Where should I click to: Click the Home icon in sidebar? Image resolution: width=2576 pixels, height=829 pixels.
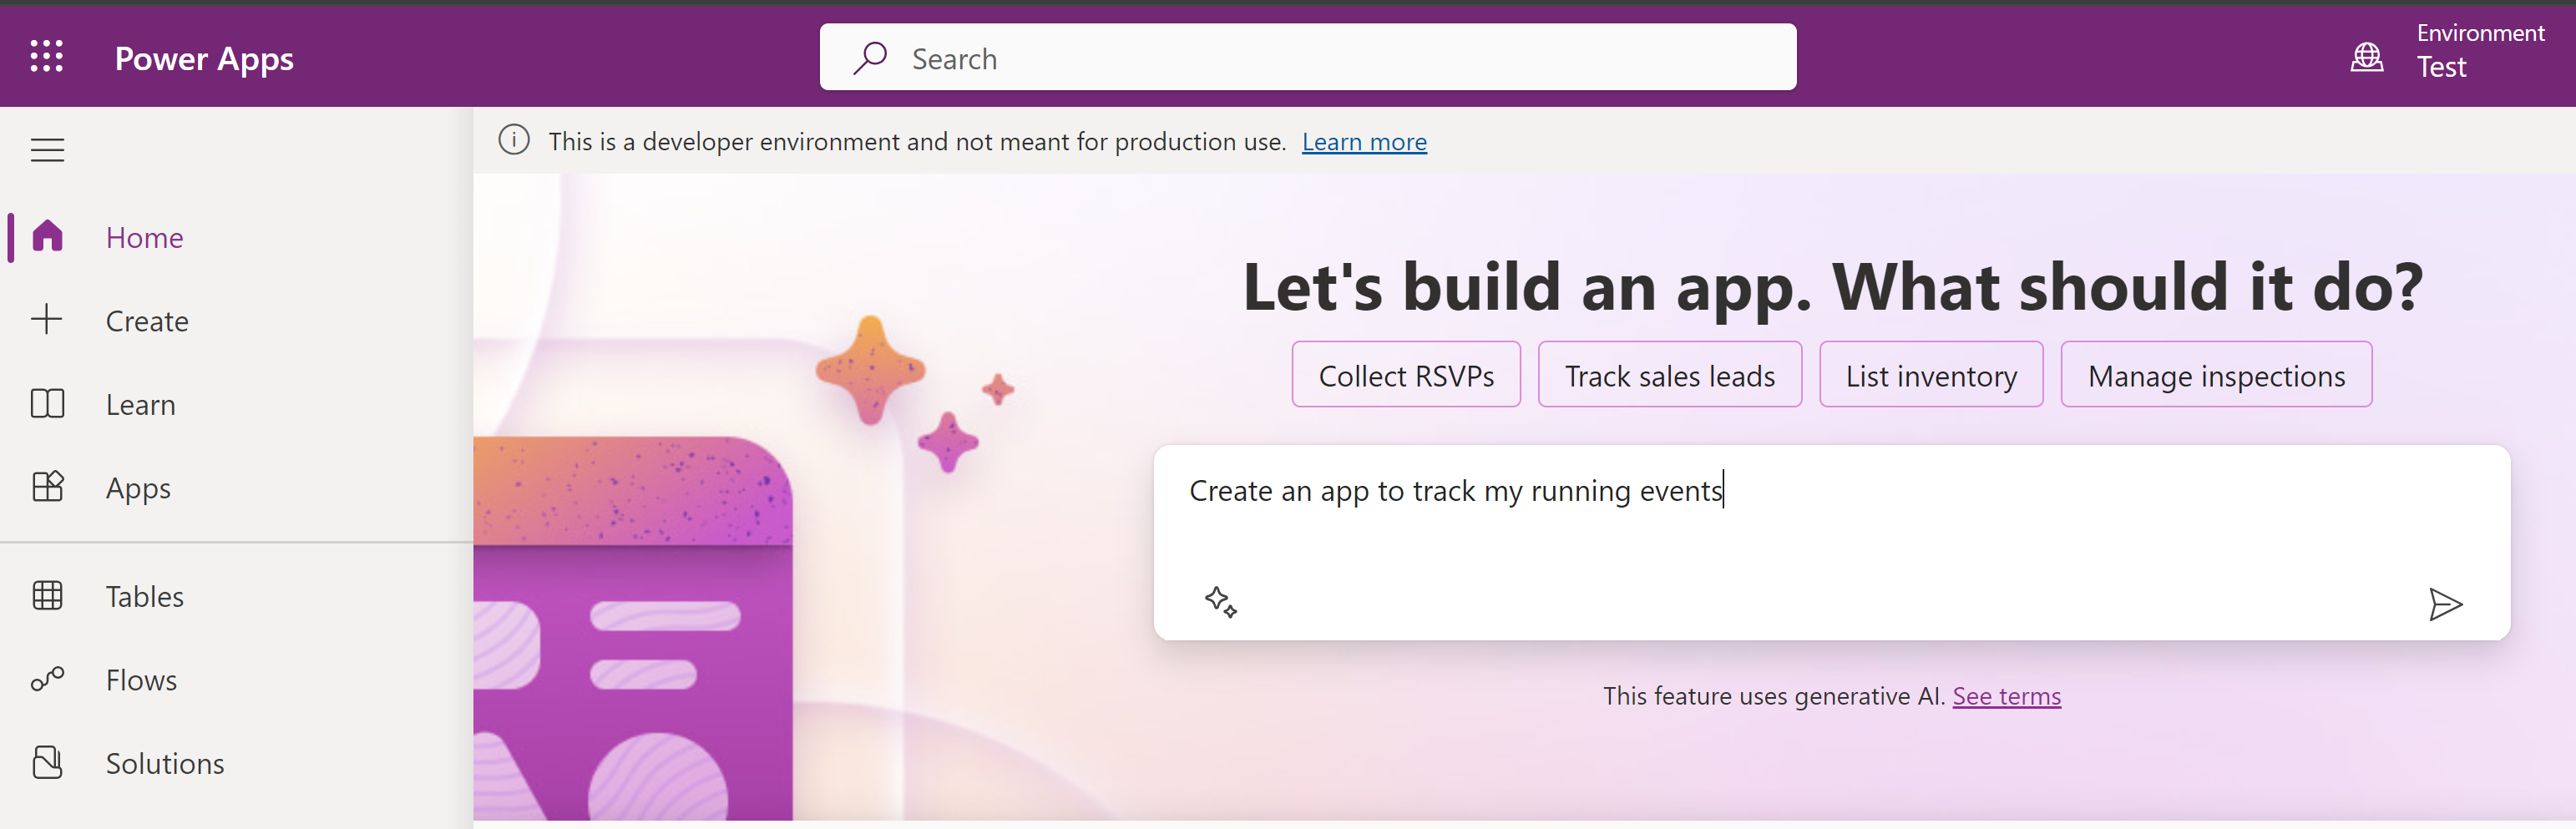pyautogui.click(x=47, y=237)
